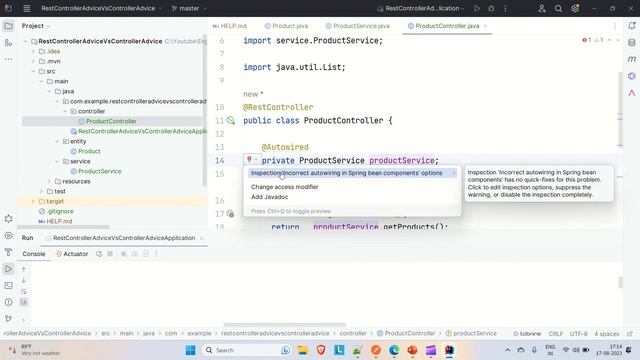Click 4 spaces indent setting

coord(607,333)
